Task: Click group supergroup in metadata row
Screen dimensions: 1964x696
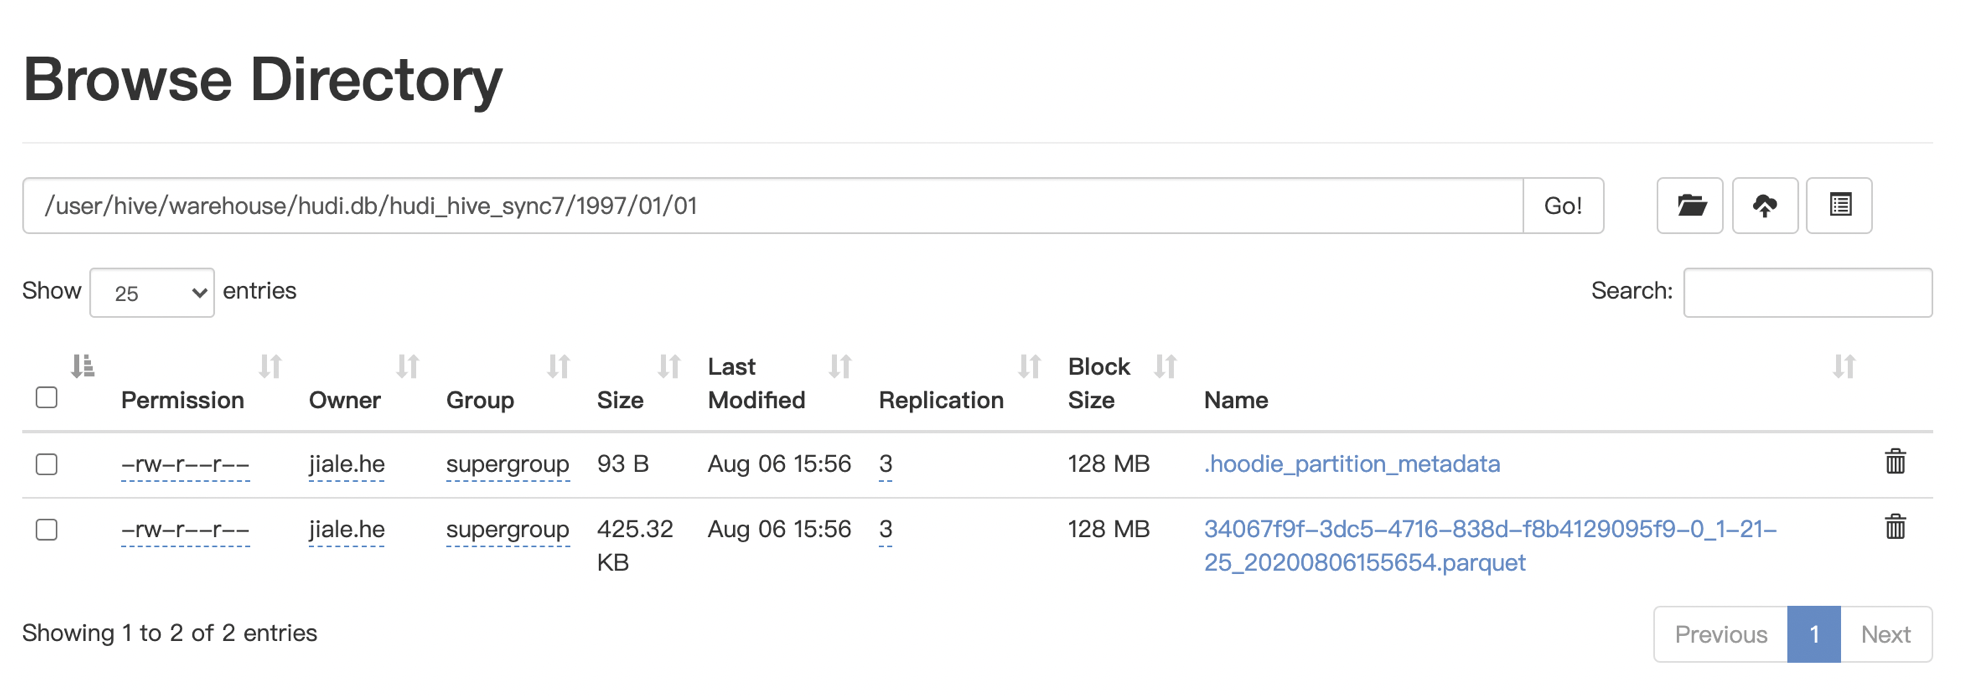Action: click(508, 464)
